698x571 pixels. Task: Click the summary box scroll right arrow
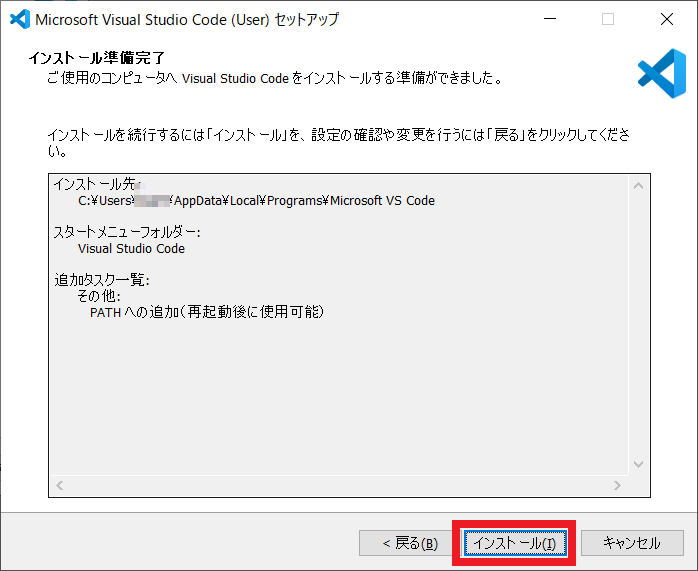tap(617, 485)
